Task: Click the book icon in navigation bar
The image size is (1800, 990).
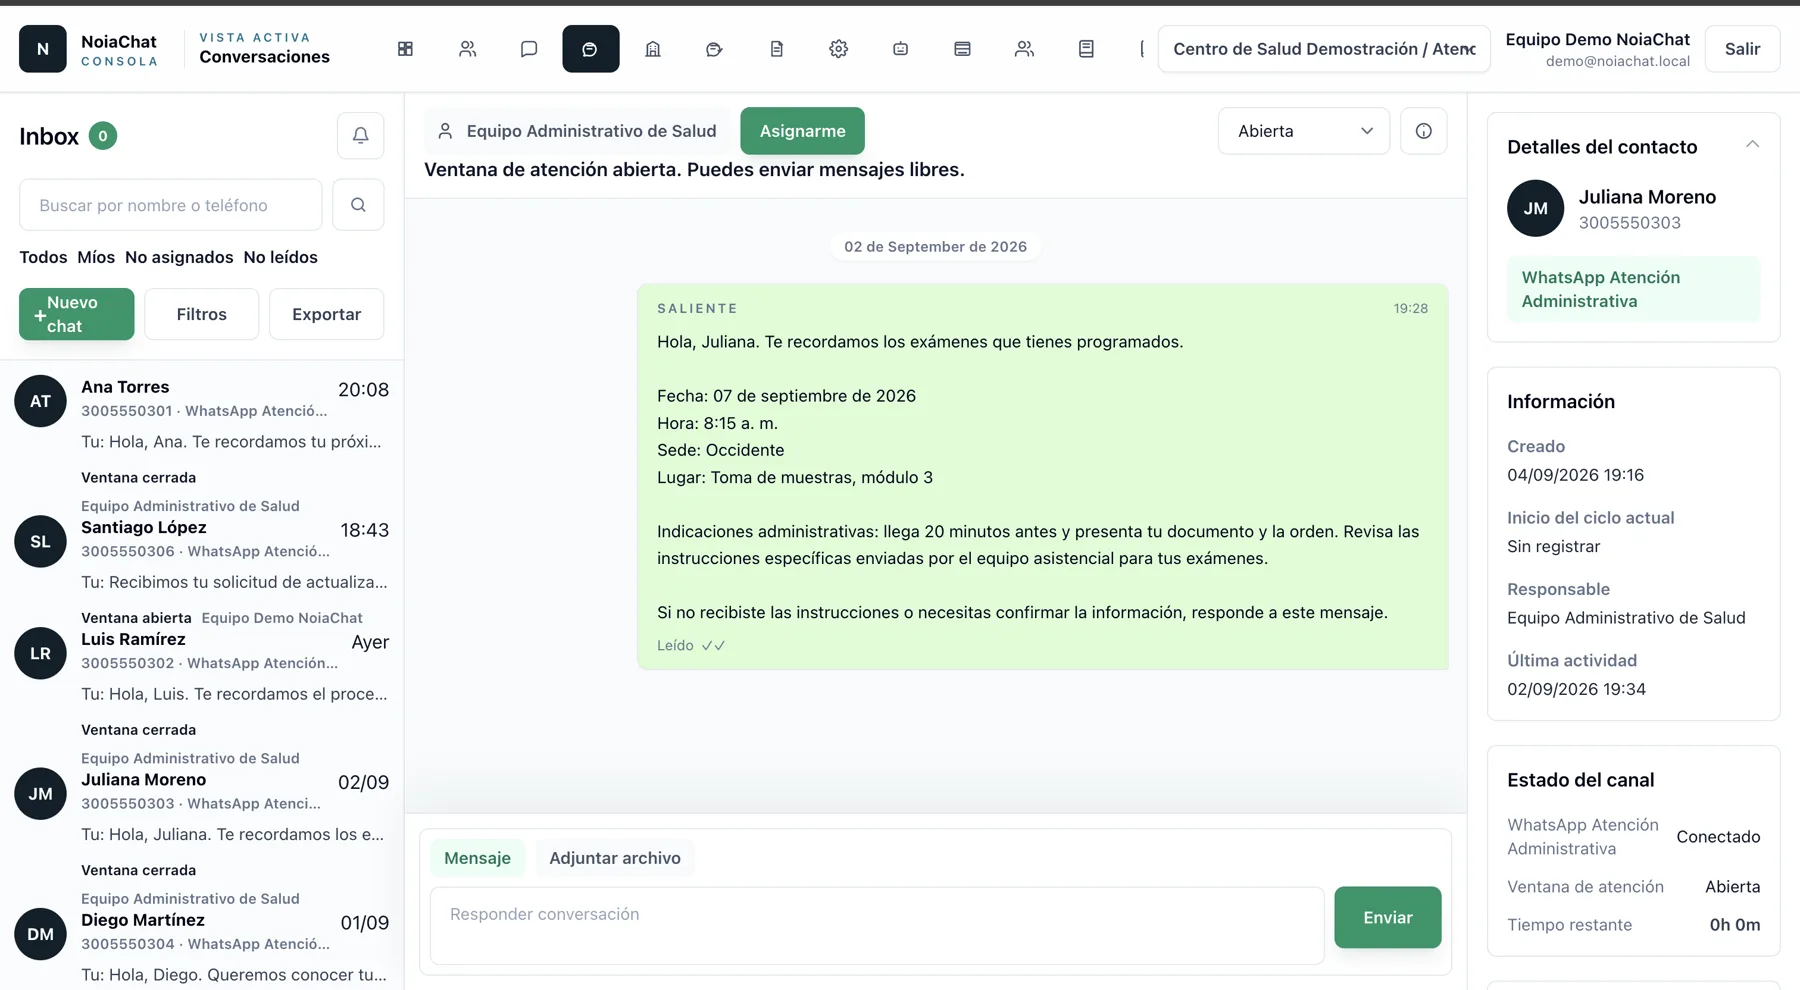Action: pos(1086,49)
